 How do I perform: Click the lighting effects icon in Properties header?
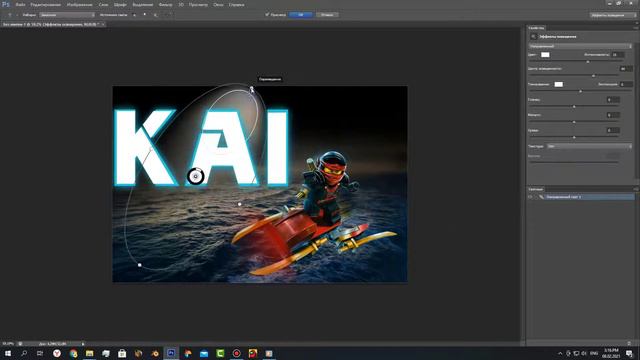pos(533,37)
